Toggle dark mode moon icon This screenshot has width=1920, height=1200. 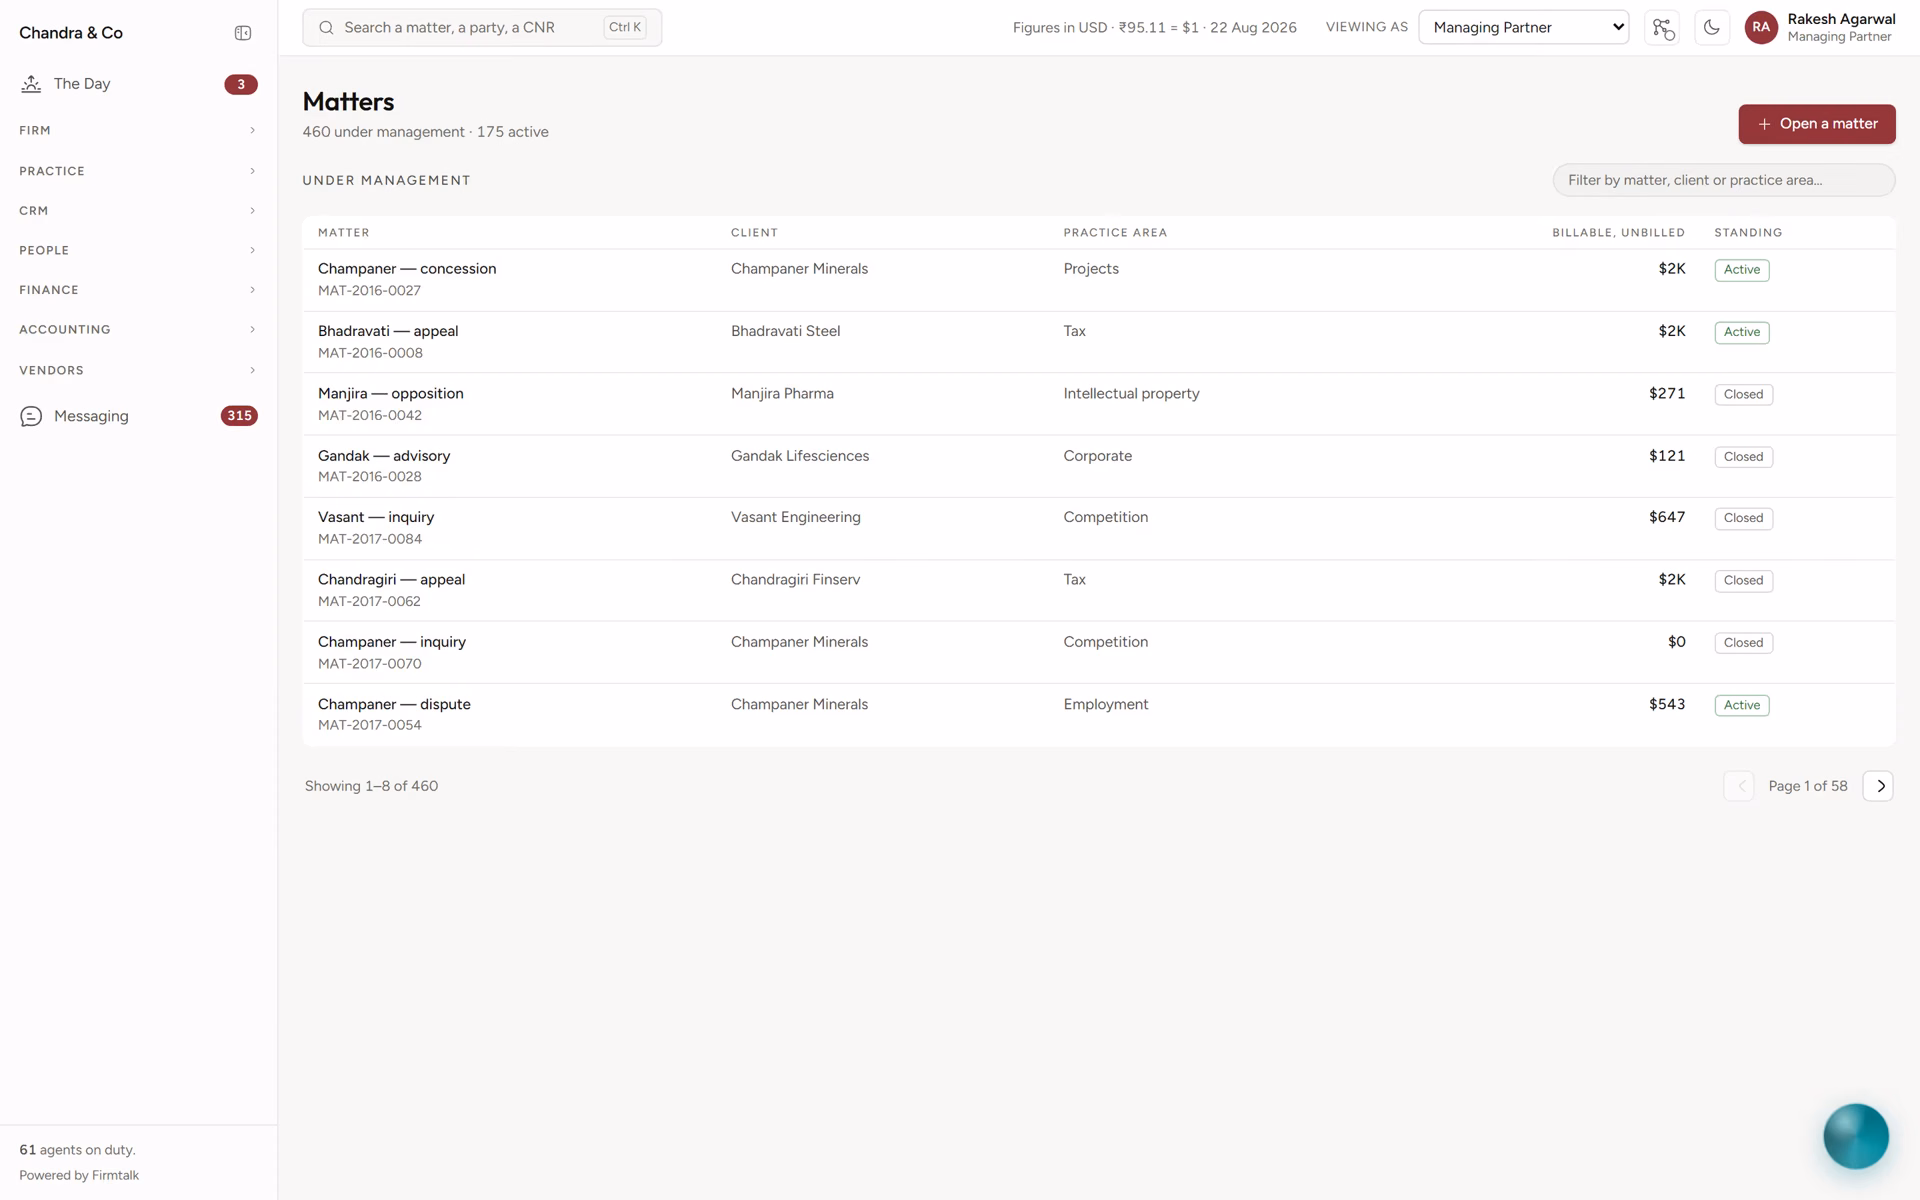(1712, 28)
